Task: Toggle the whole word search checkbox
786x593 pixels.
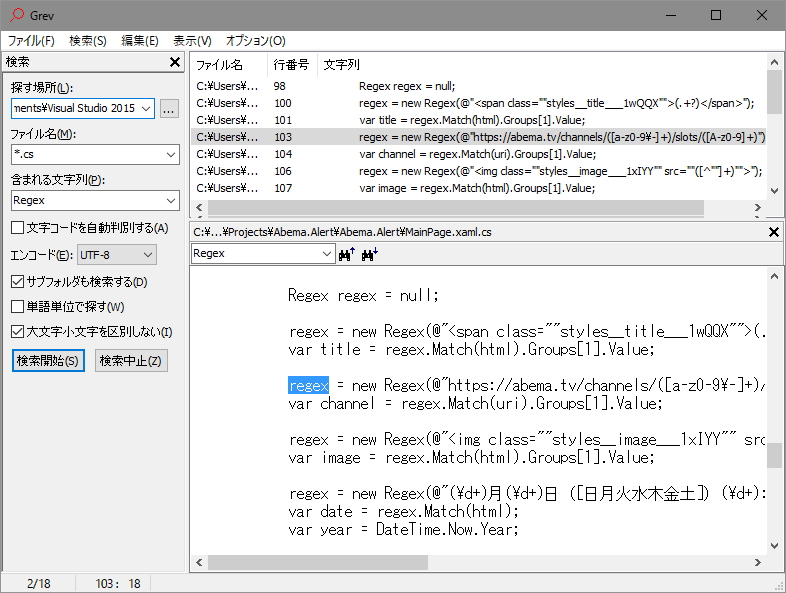Action: coord(18,307)
